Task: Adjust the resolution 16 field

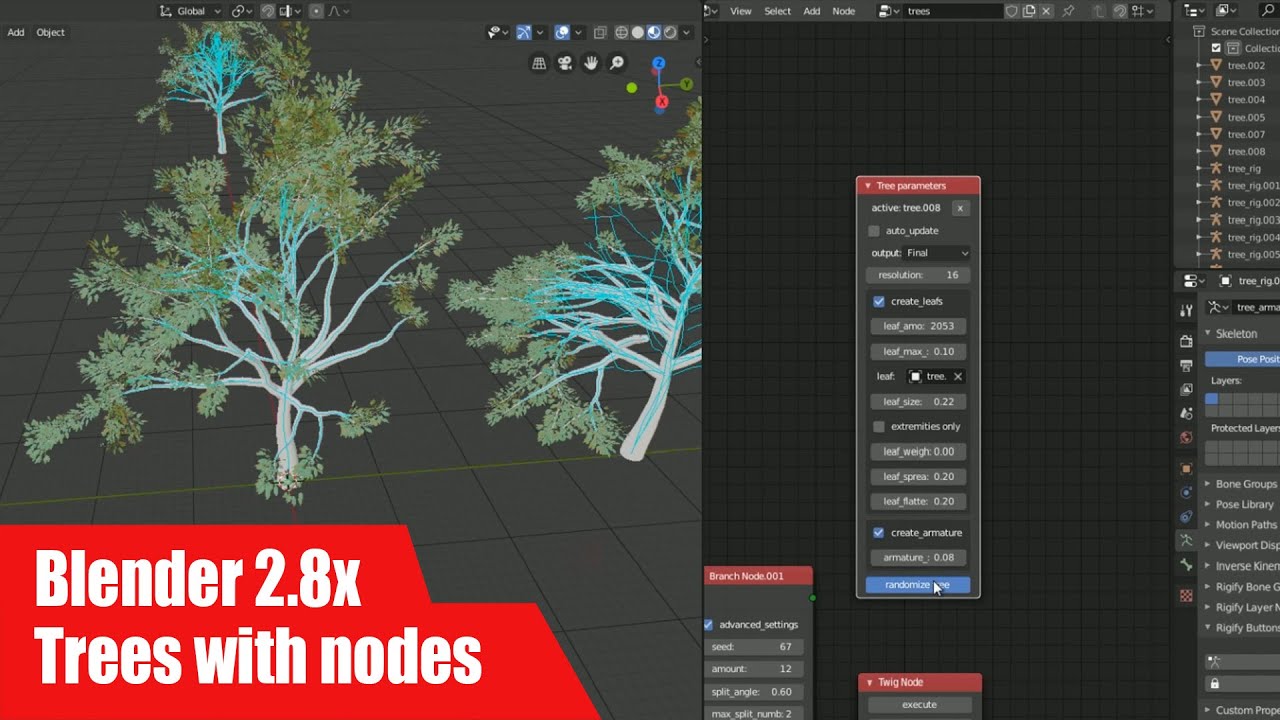Action: click(x=918, y=275)
